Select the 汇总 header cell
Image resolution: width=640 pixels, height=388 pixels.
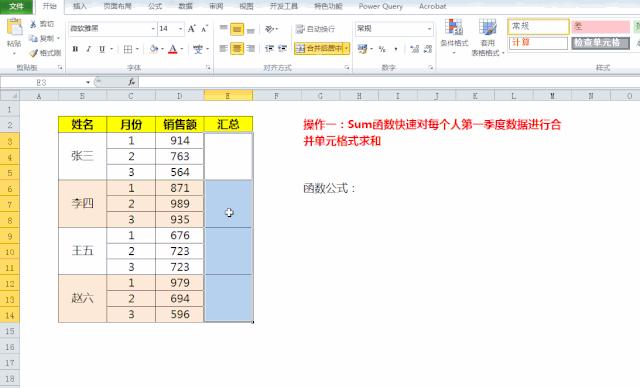[x=228, y=124]
